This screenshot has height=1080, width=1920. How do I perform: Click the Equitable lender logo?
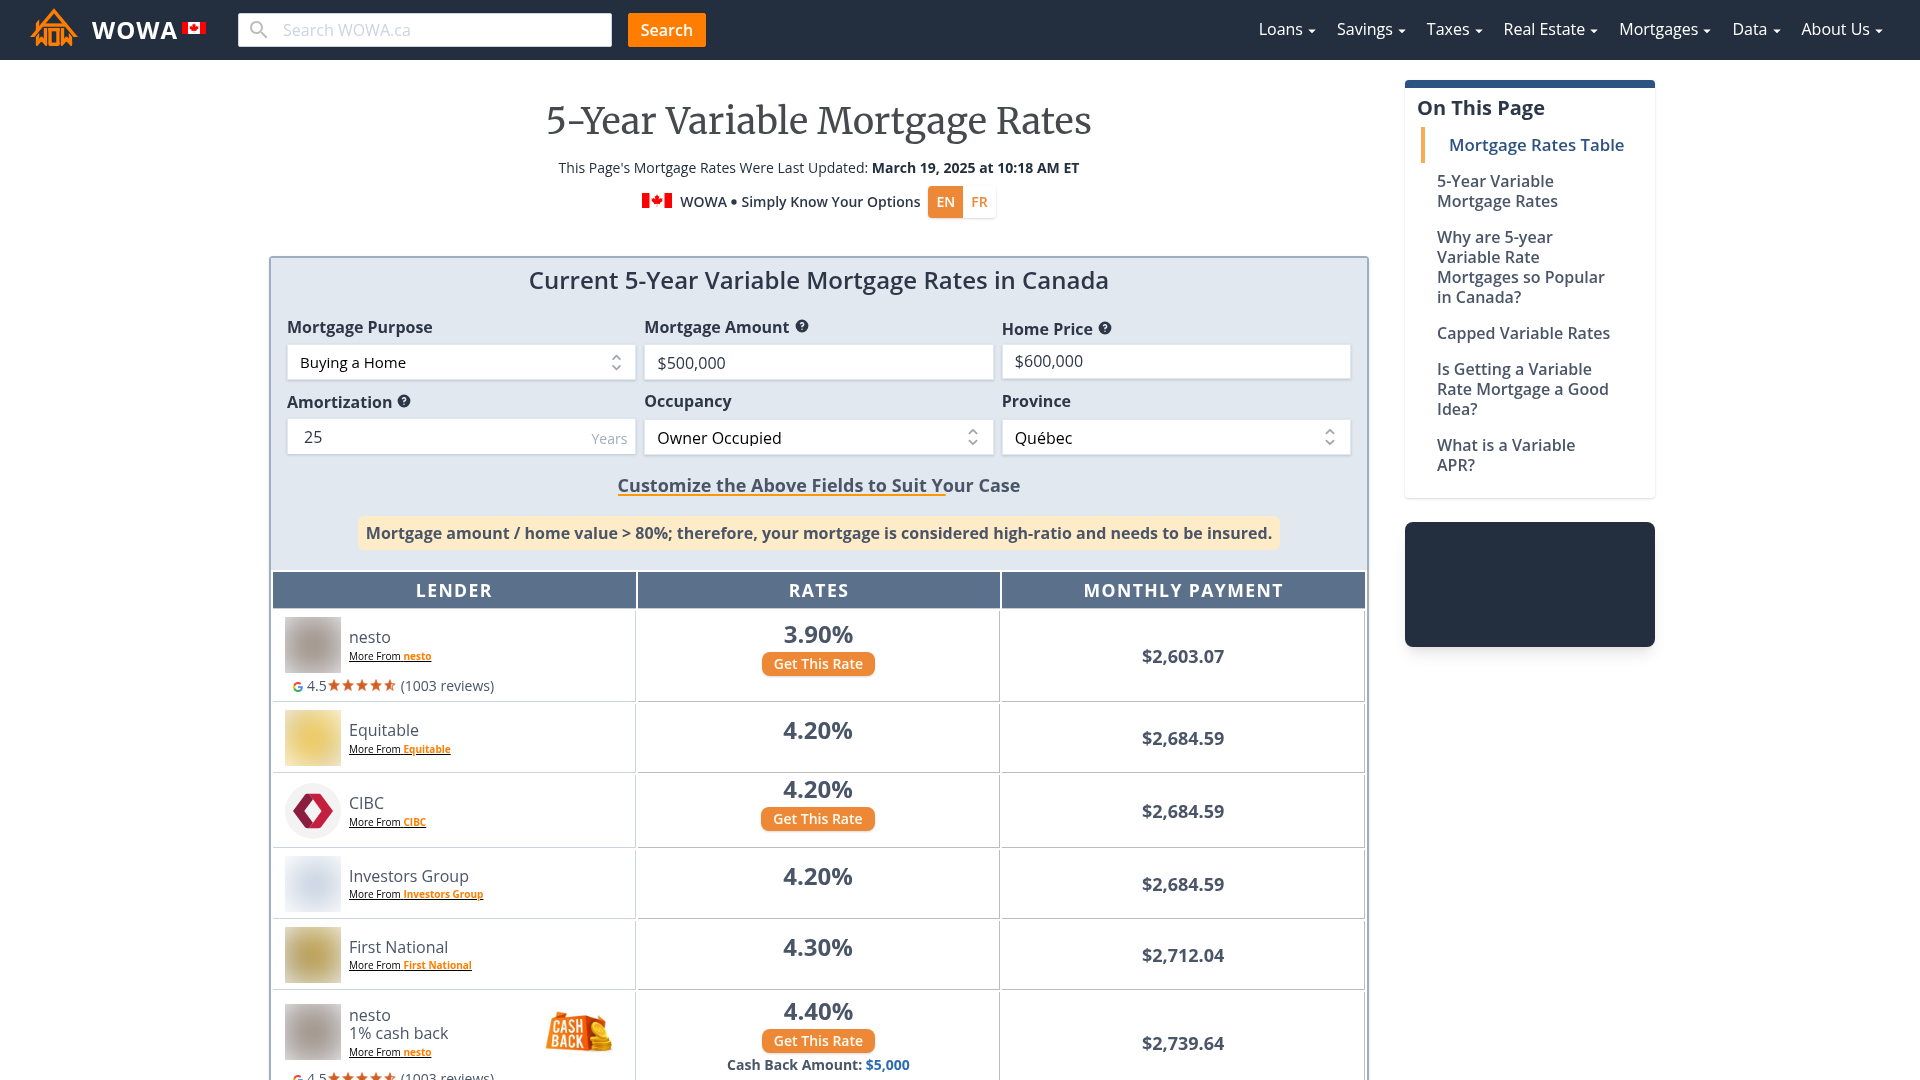(313, 738)
